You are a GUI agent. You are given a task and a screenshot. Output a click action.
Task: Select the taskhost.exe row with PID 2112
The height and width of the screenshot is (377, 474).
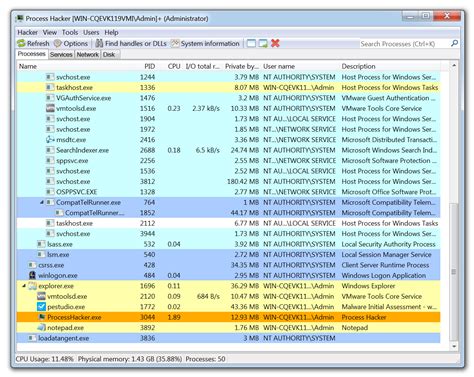[228, 223]
